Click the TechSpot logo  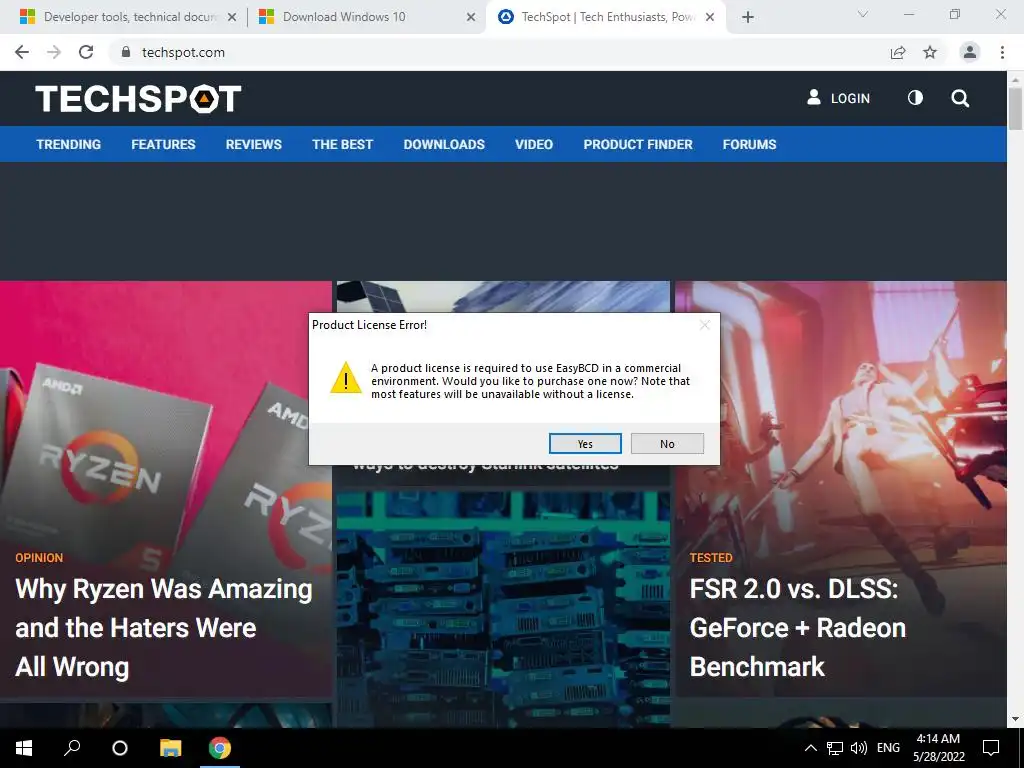[138, 99]
